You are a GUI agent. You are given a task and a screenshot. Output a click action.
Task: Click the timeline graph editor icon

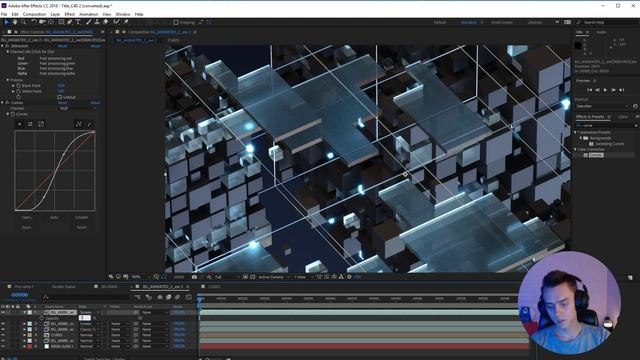(x=189, y=297)
